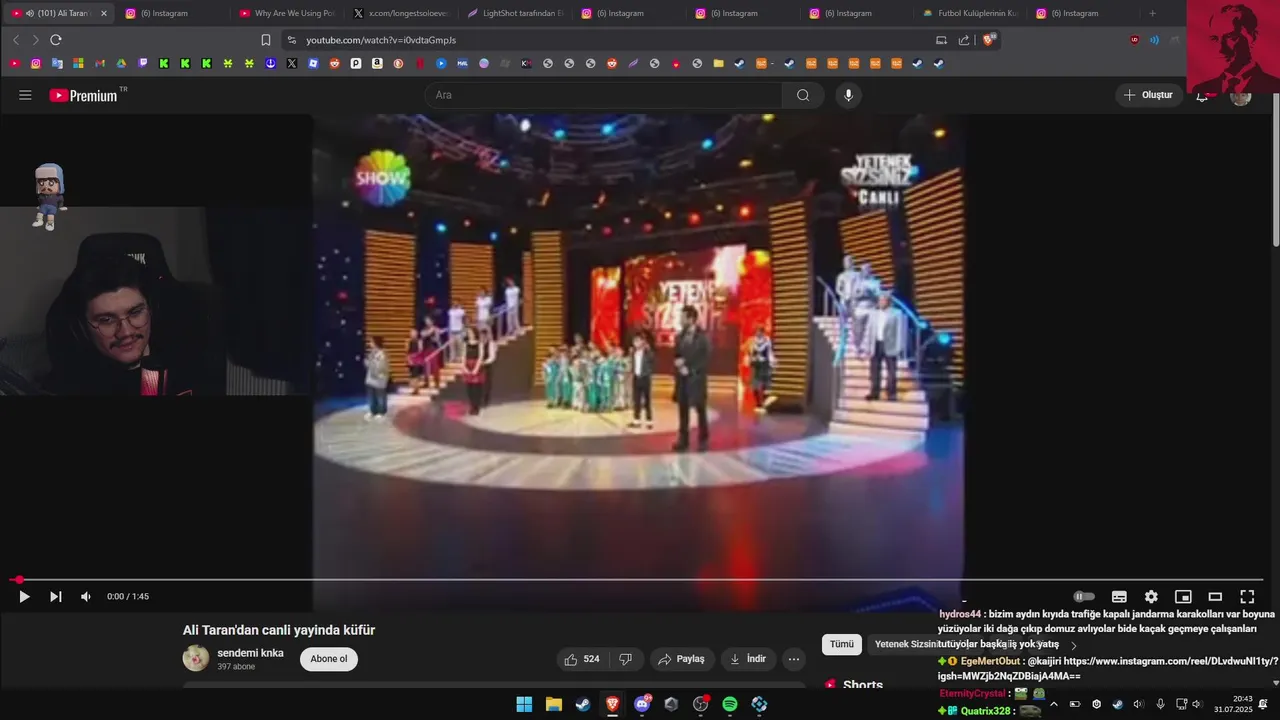Share this page from address bar

(x=964, y=40)
